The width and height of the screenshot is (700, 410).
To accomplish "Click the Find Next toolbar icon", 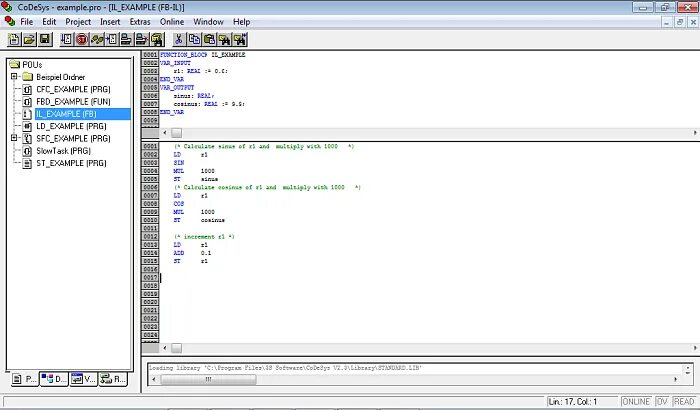I will [240, 40].
